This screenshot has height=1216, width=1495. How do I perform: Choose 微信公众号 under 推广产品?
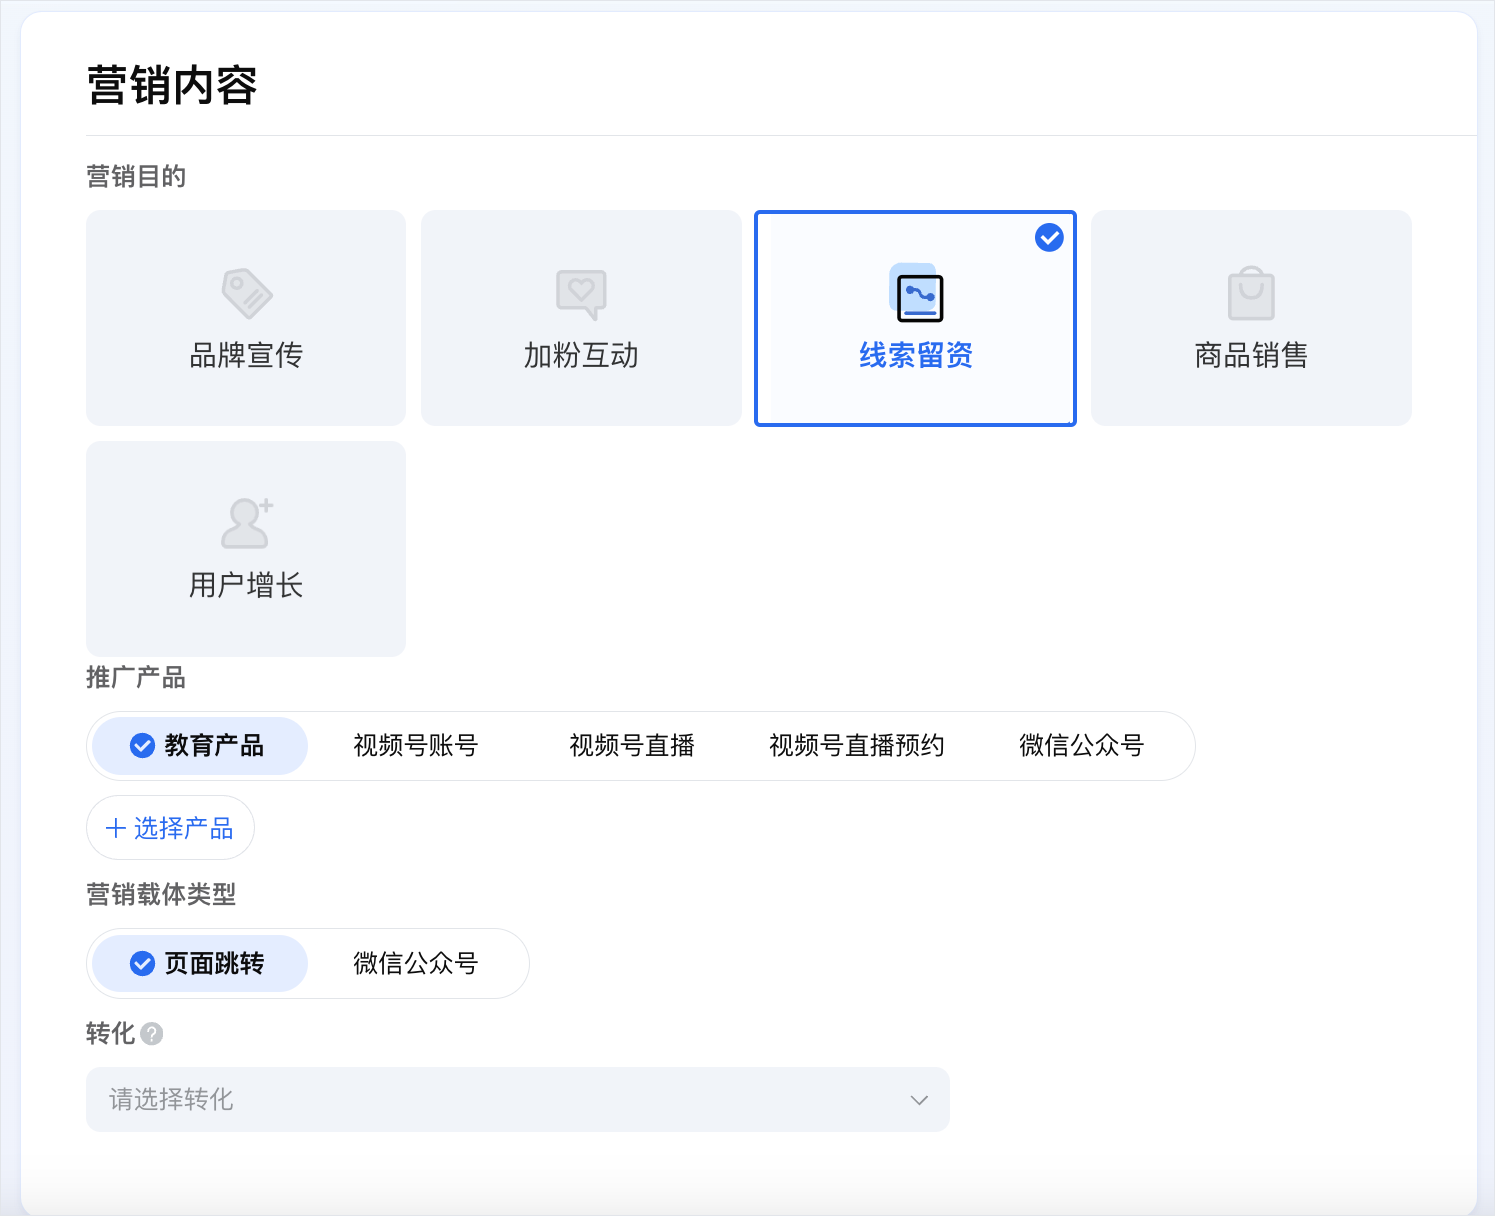(x=1081, y=746)
